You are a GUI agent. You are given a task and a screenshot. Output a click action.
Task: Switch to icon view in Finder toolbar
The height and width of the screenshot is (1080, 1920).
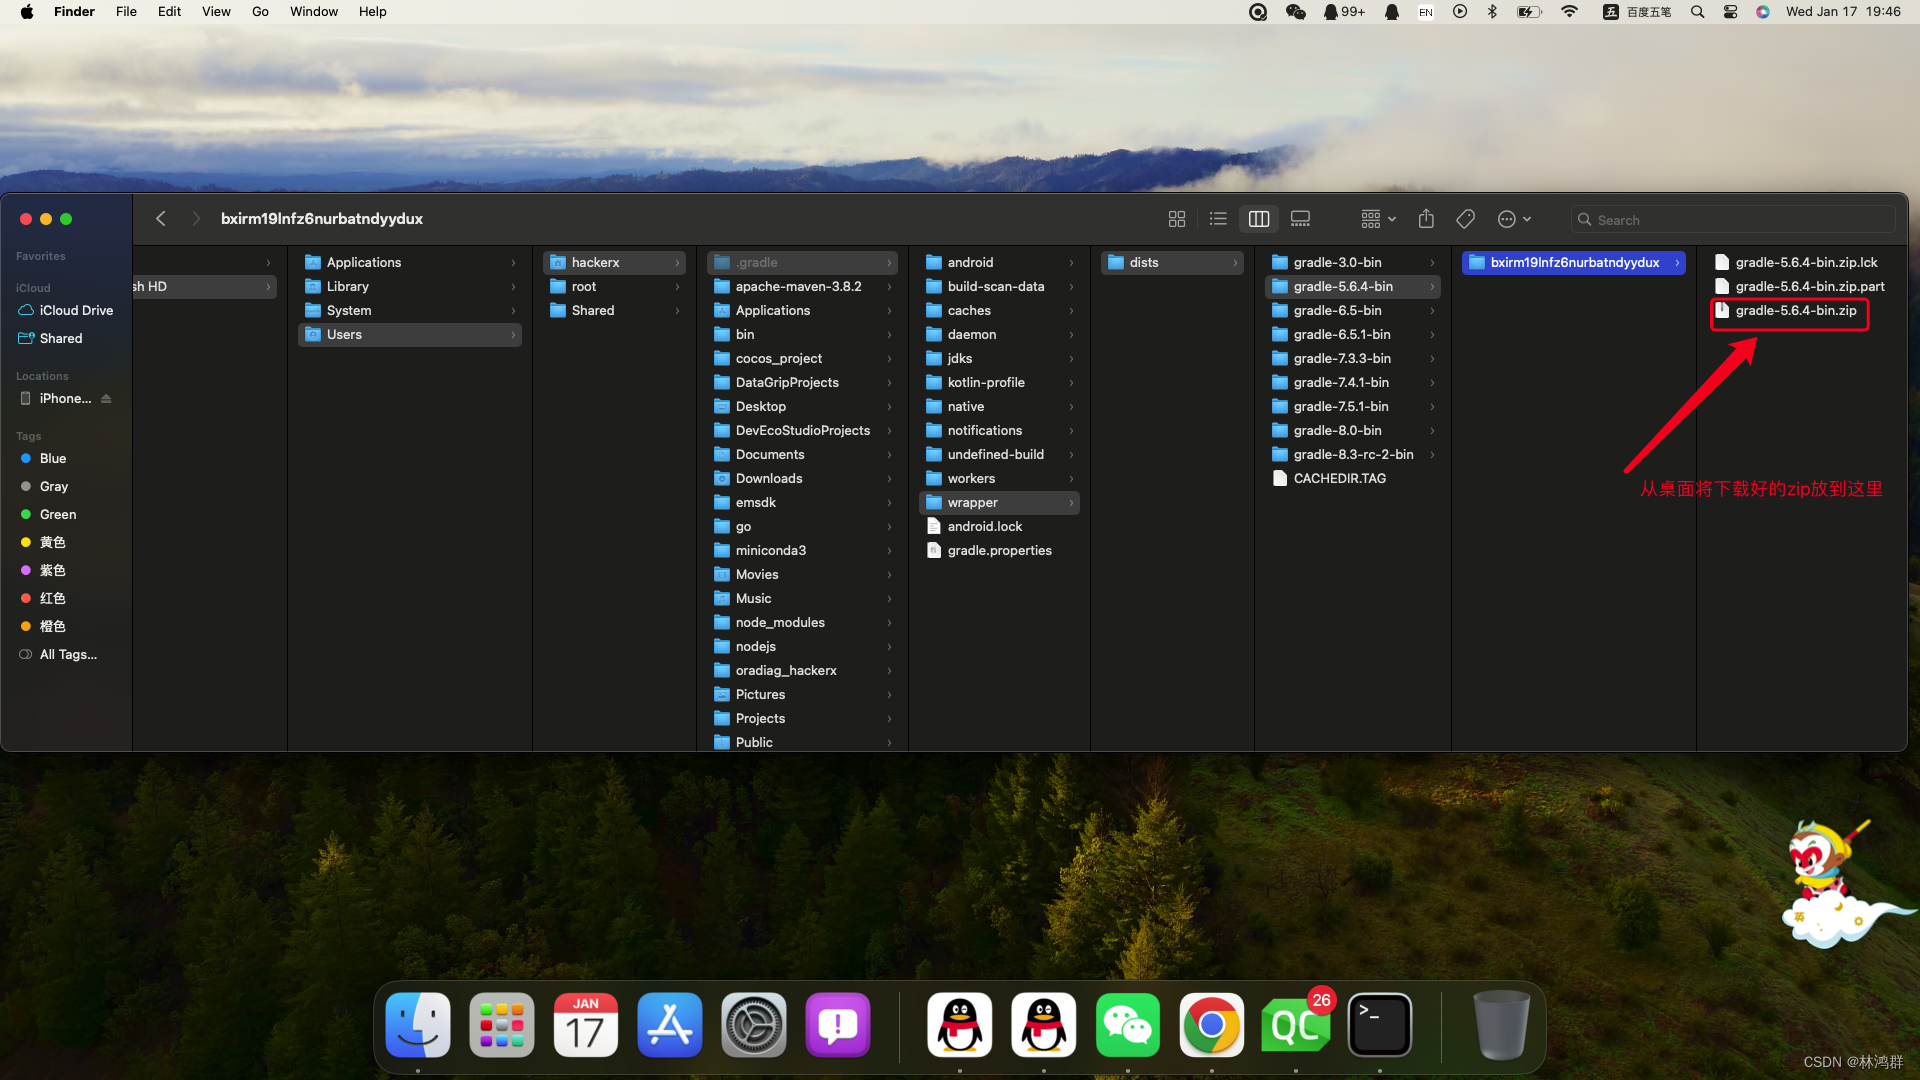pos(1177,219)
